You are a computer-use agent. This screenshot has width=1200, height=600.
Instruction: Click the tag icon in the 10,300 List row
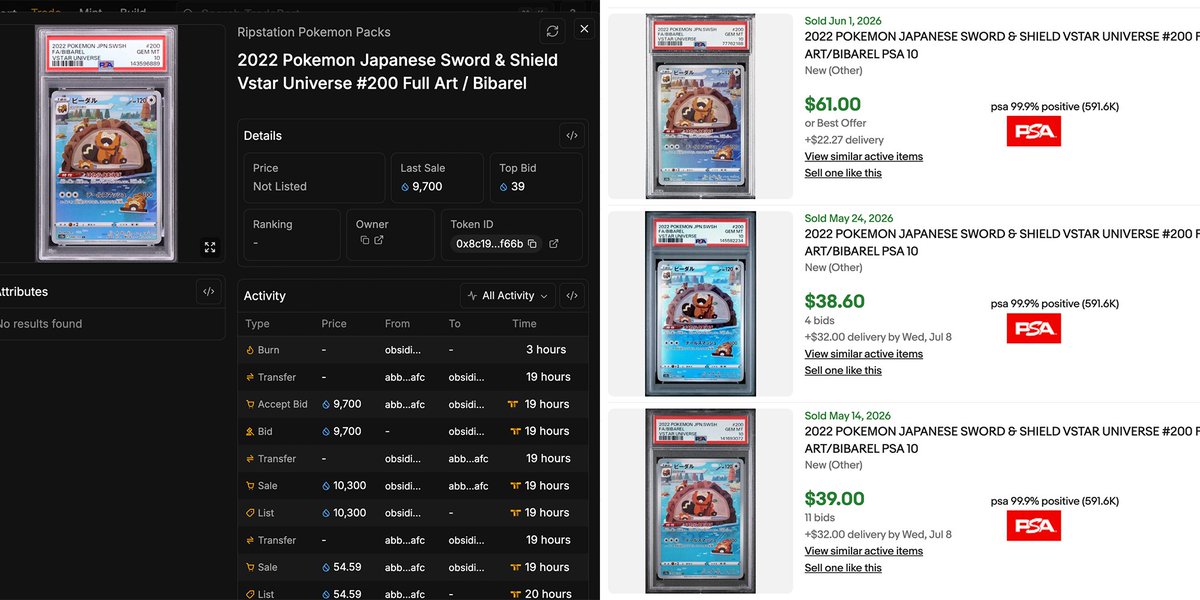click(x=250, y=513)
